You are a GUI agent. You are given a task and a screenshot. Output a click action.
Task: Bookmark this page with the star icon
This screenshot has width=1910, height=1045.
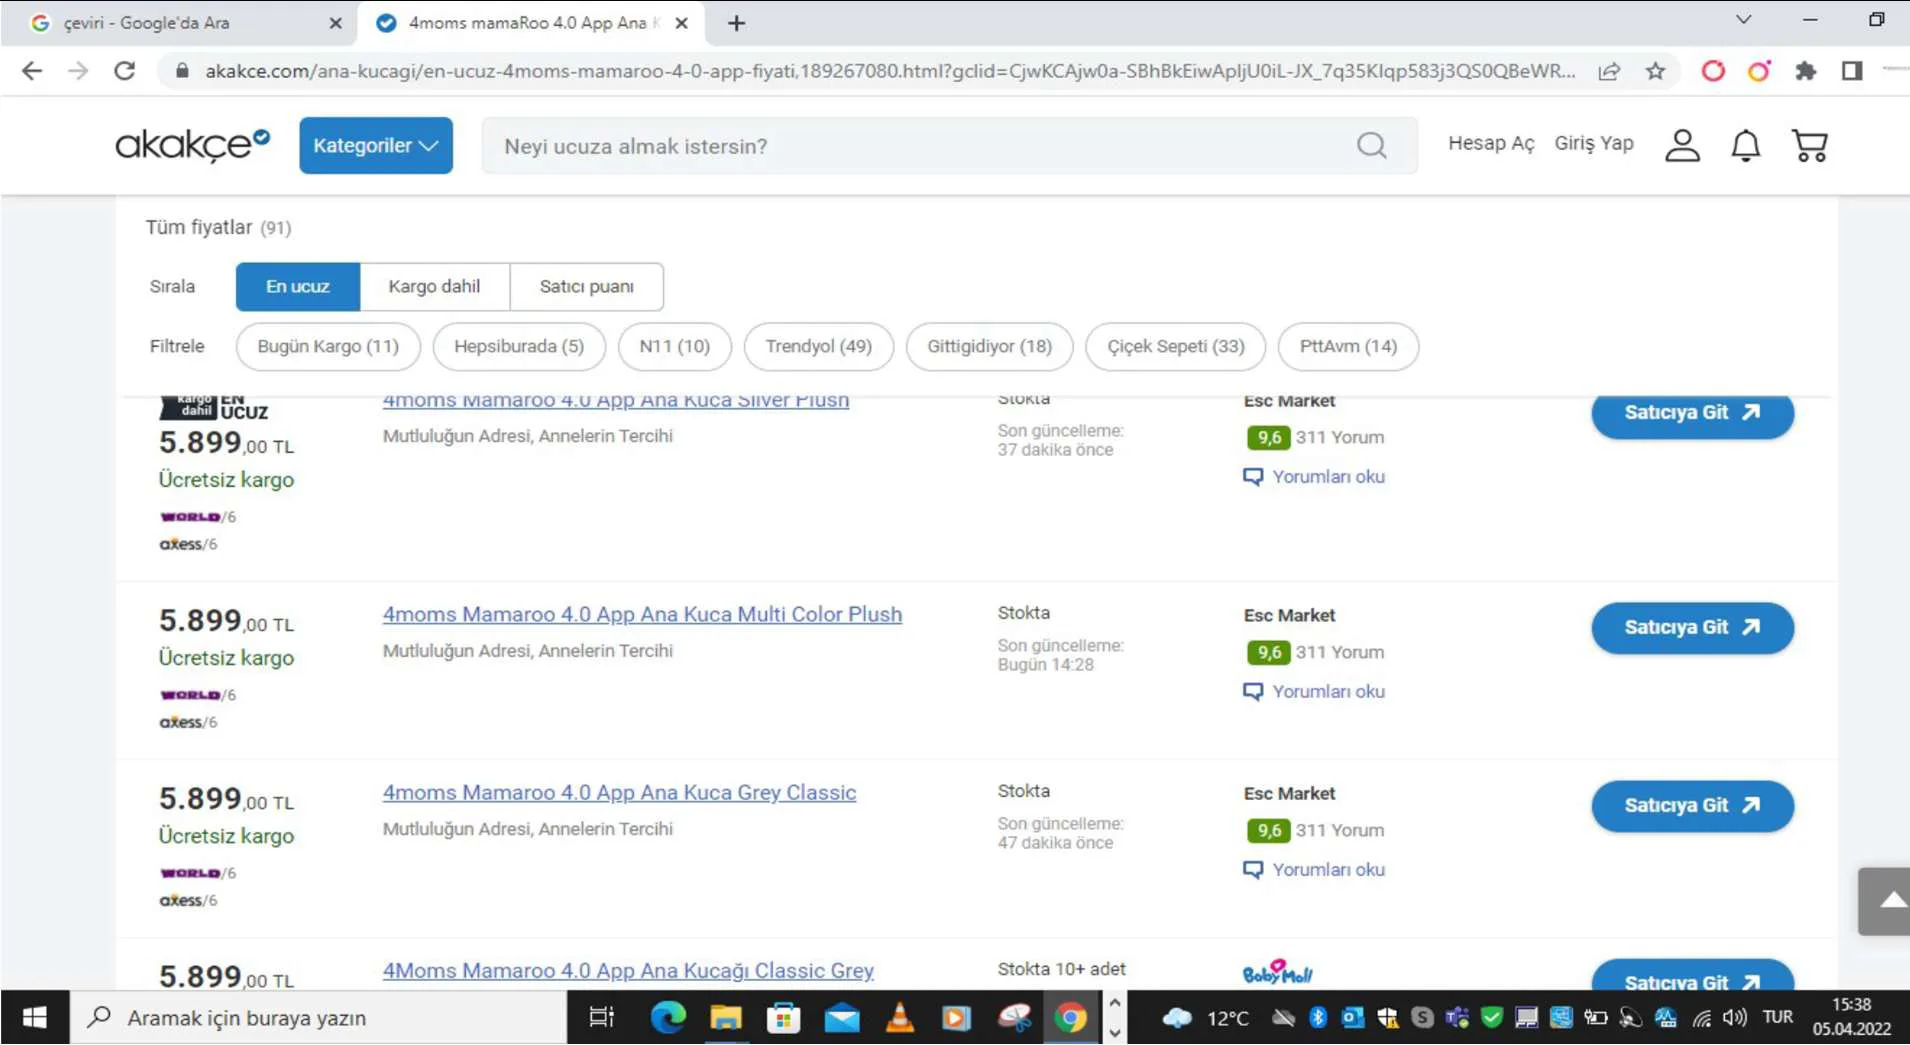pos(1656,71)
